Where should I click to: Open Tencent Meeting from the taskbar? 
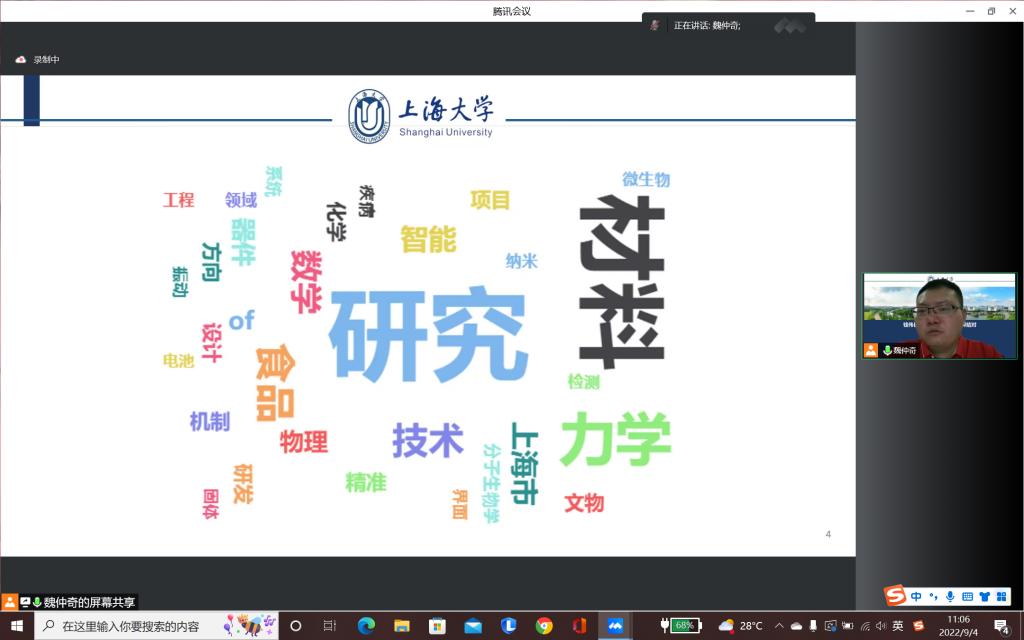[615, 626]
